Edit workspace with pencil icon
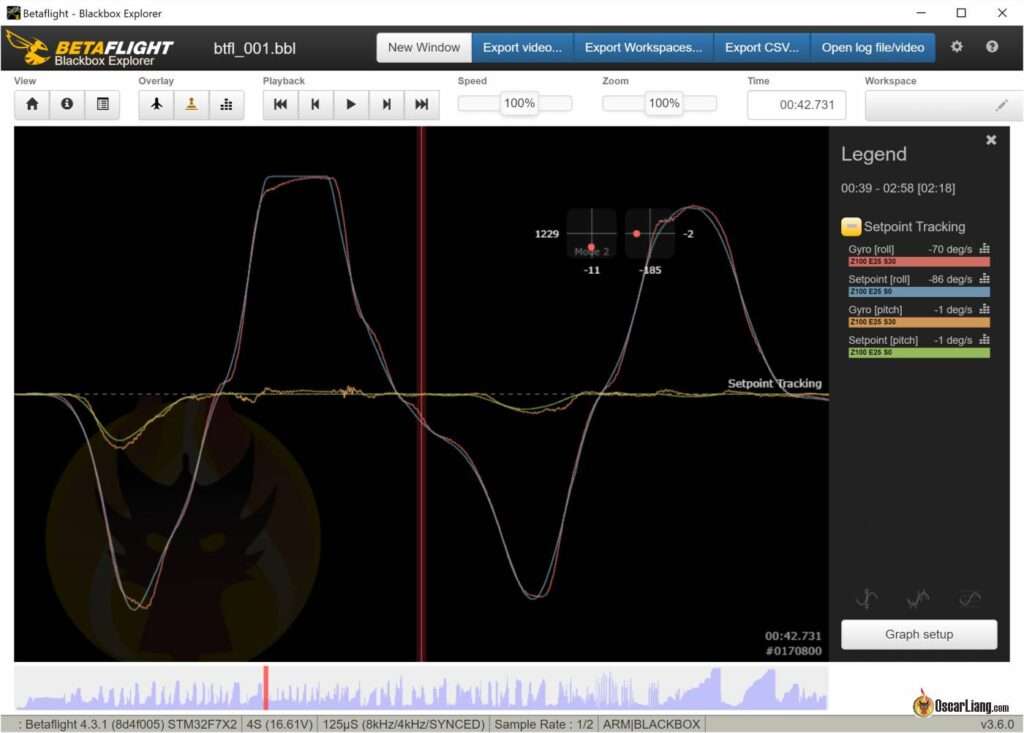 pos(1002,105)
